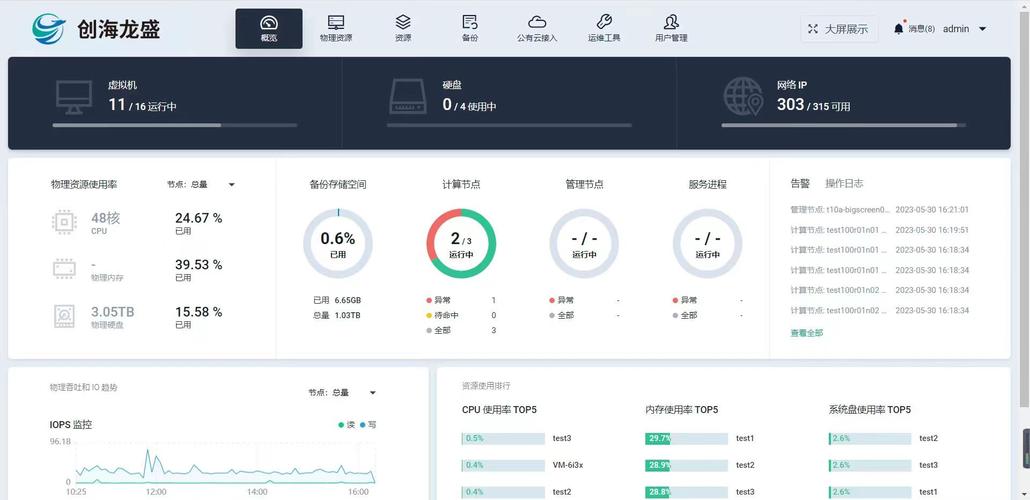This screenshot has height=500, width=1030.
Task: Click the 虚拟机 usage progress bar
Action: tap(175, 125)
